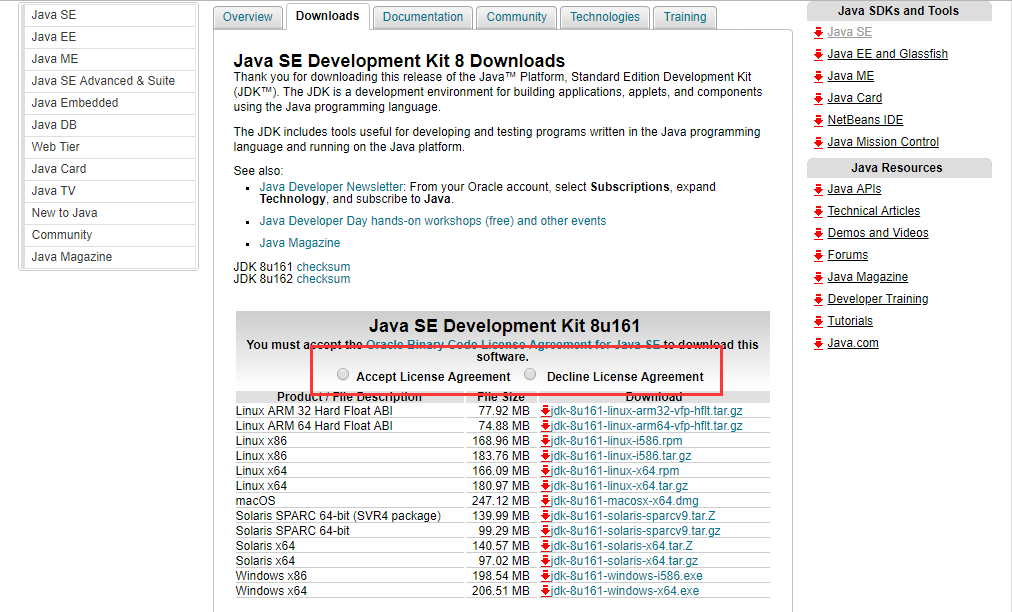Click the red arrow icon beside Forums

click(818, 256)
